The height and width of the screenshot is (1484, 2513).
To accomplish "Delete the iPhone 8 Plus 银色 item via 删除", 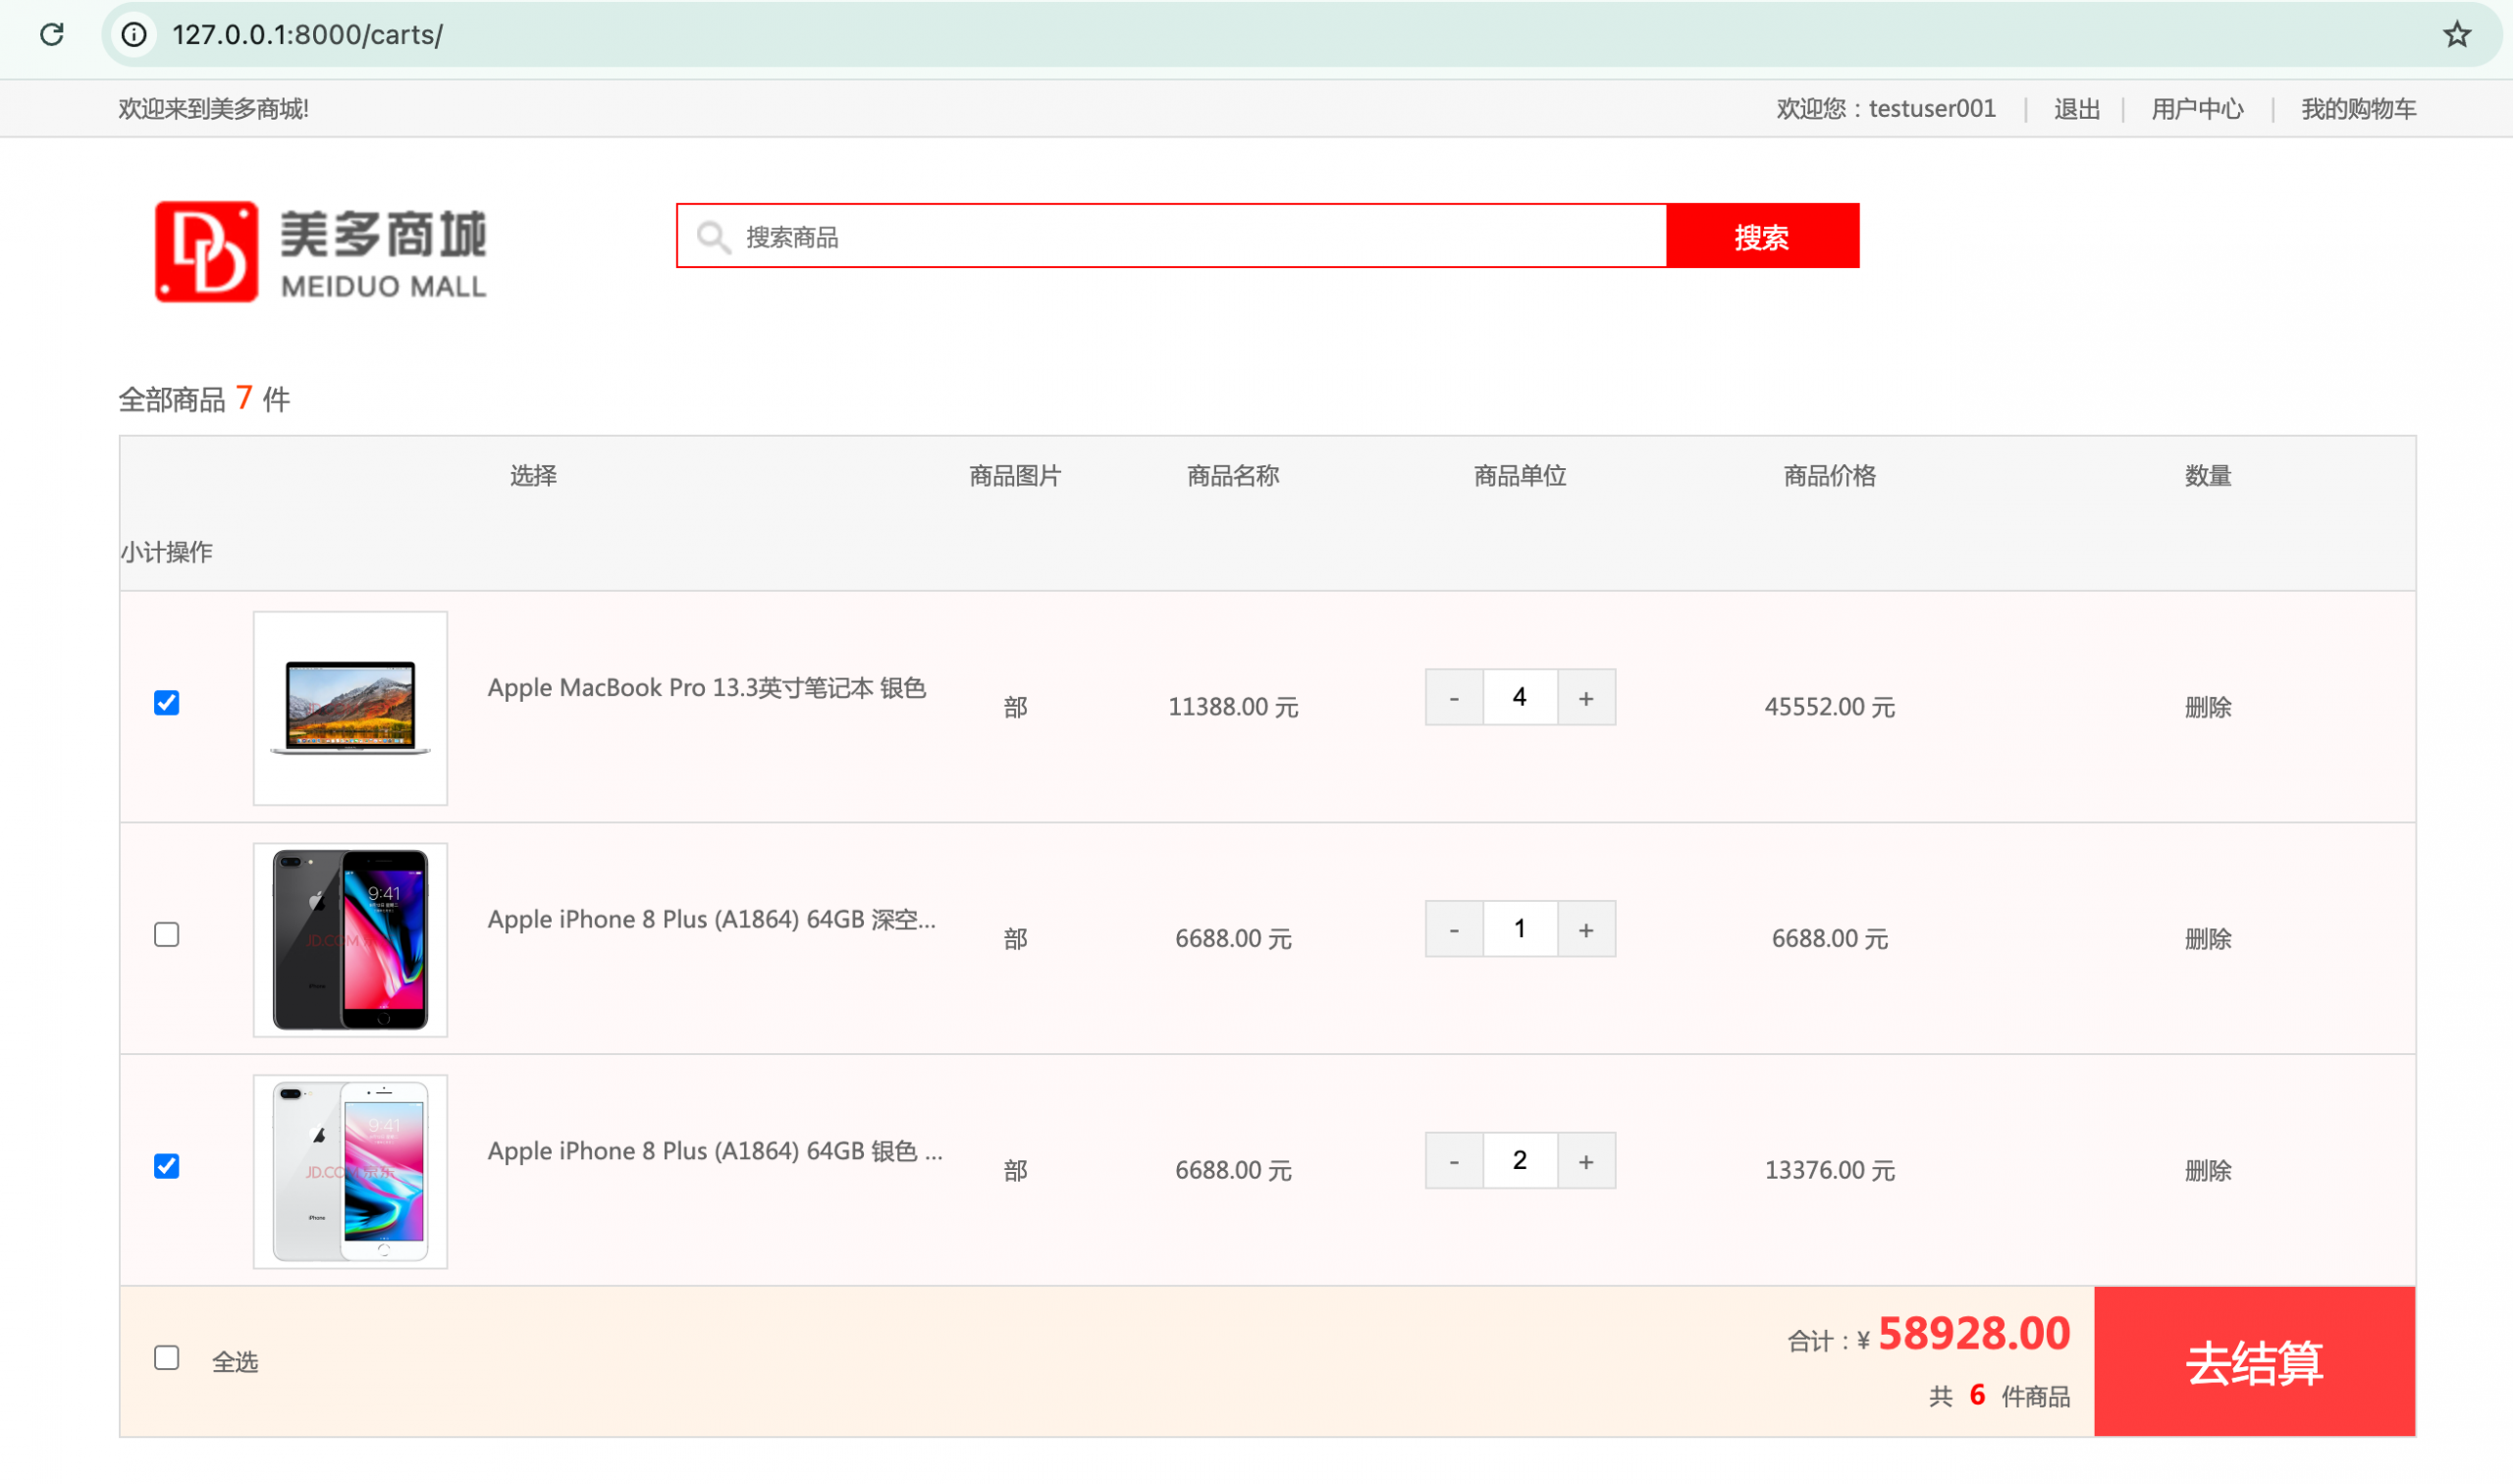I will [x=2207, y=1170].
